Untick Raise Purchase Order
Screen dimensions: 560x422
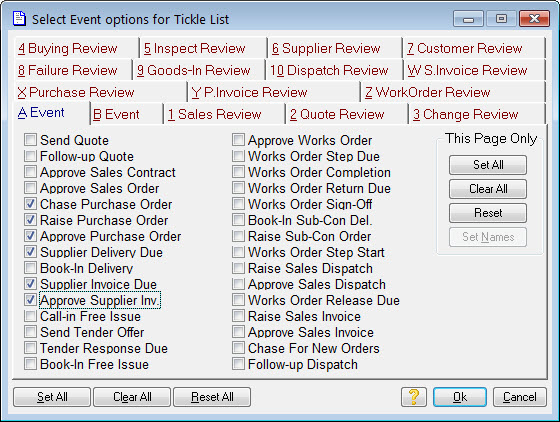click(x=30, y=220)
